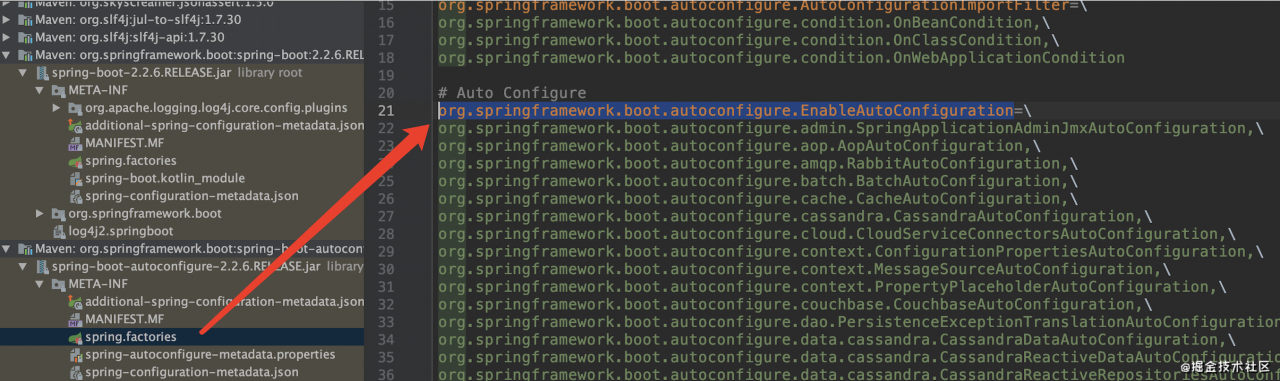1280x381 pixels.
Task: Click spring.factories leaf icon in spring-boot-2.2.6 jar
Action: pyautogui.click(x=75, y=160)
